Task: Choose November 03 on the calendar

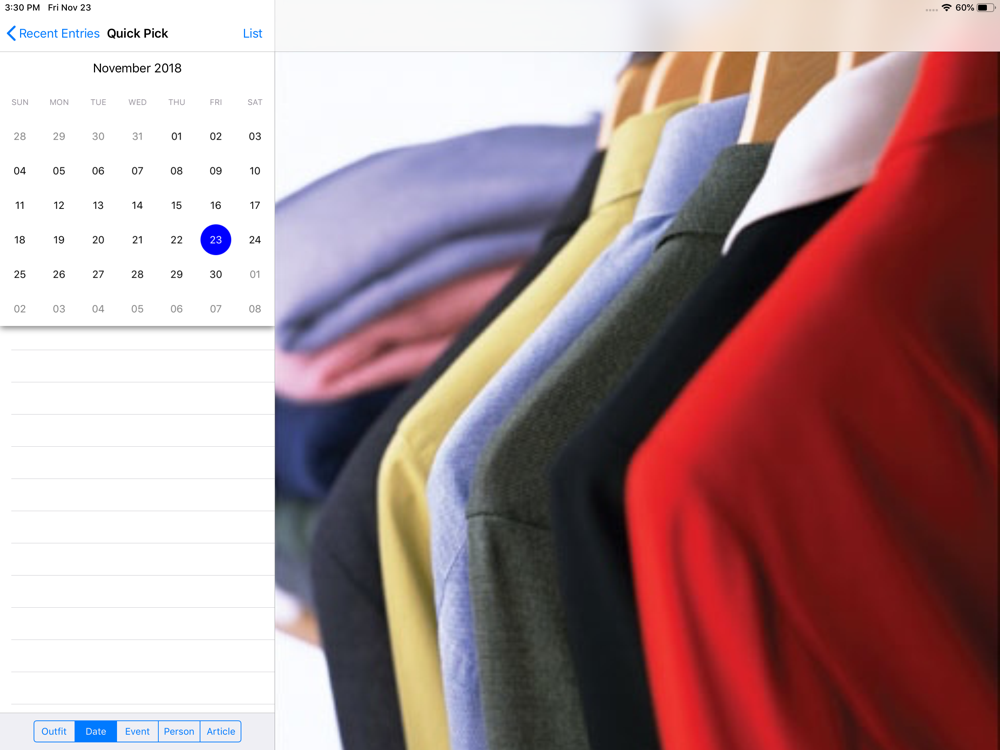Action: (x=255, y=136)
